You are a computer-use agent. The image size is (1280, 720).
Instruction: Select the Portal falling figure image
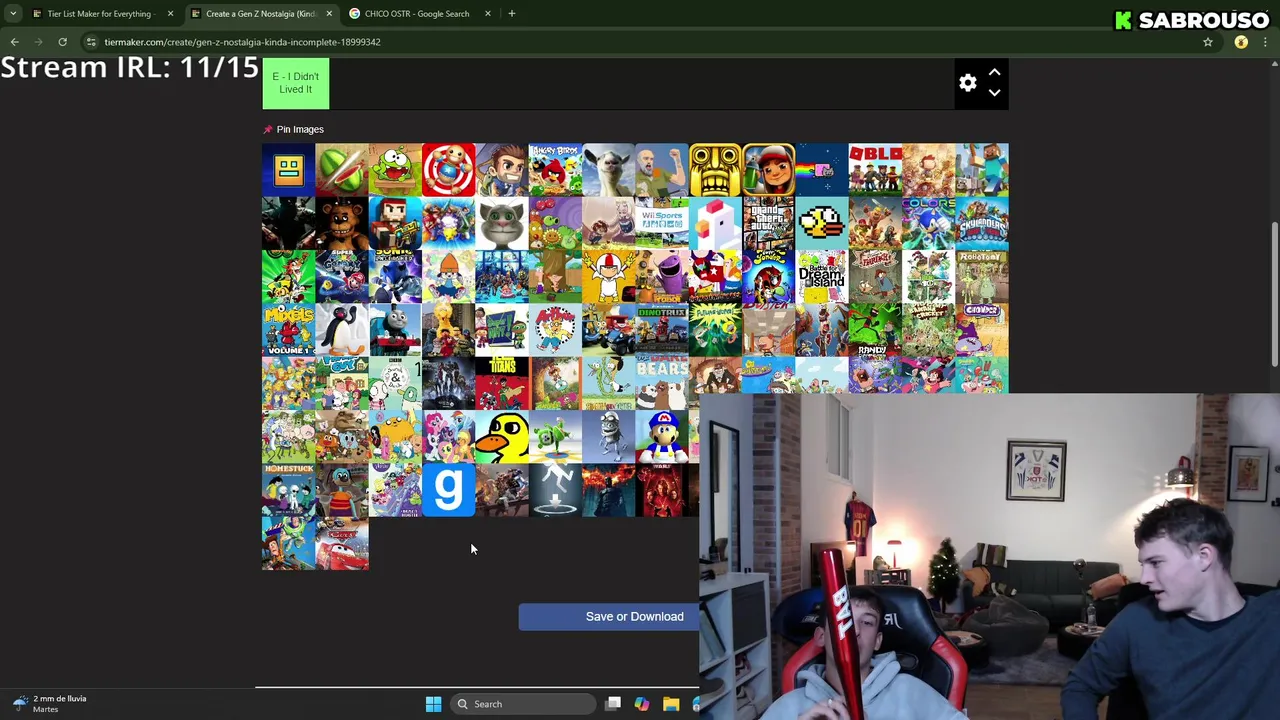(x=555, y=489)
